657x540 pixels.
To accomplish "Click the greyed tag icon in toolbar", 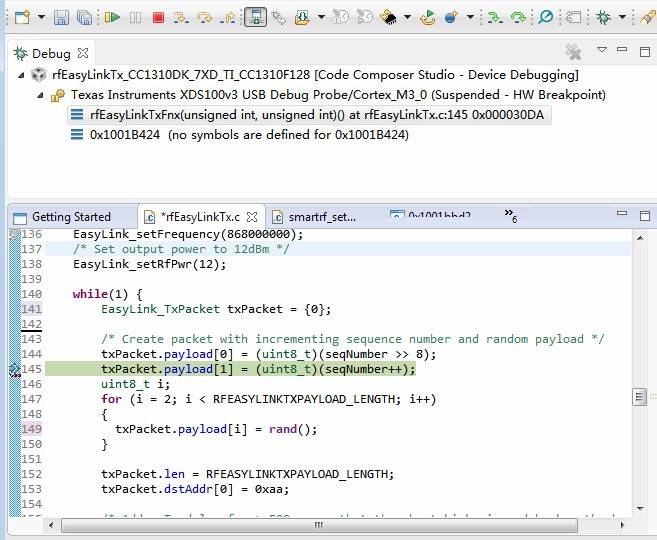I will pyautogui.click(x=574, y=18).
